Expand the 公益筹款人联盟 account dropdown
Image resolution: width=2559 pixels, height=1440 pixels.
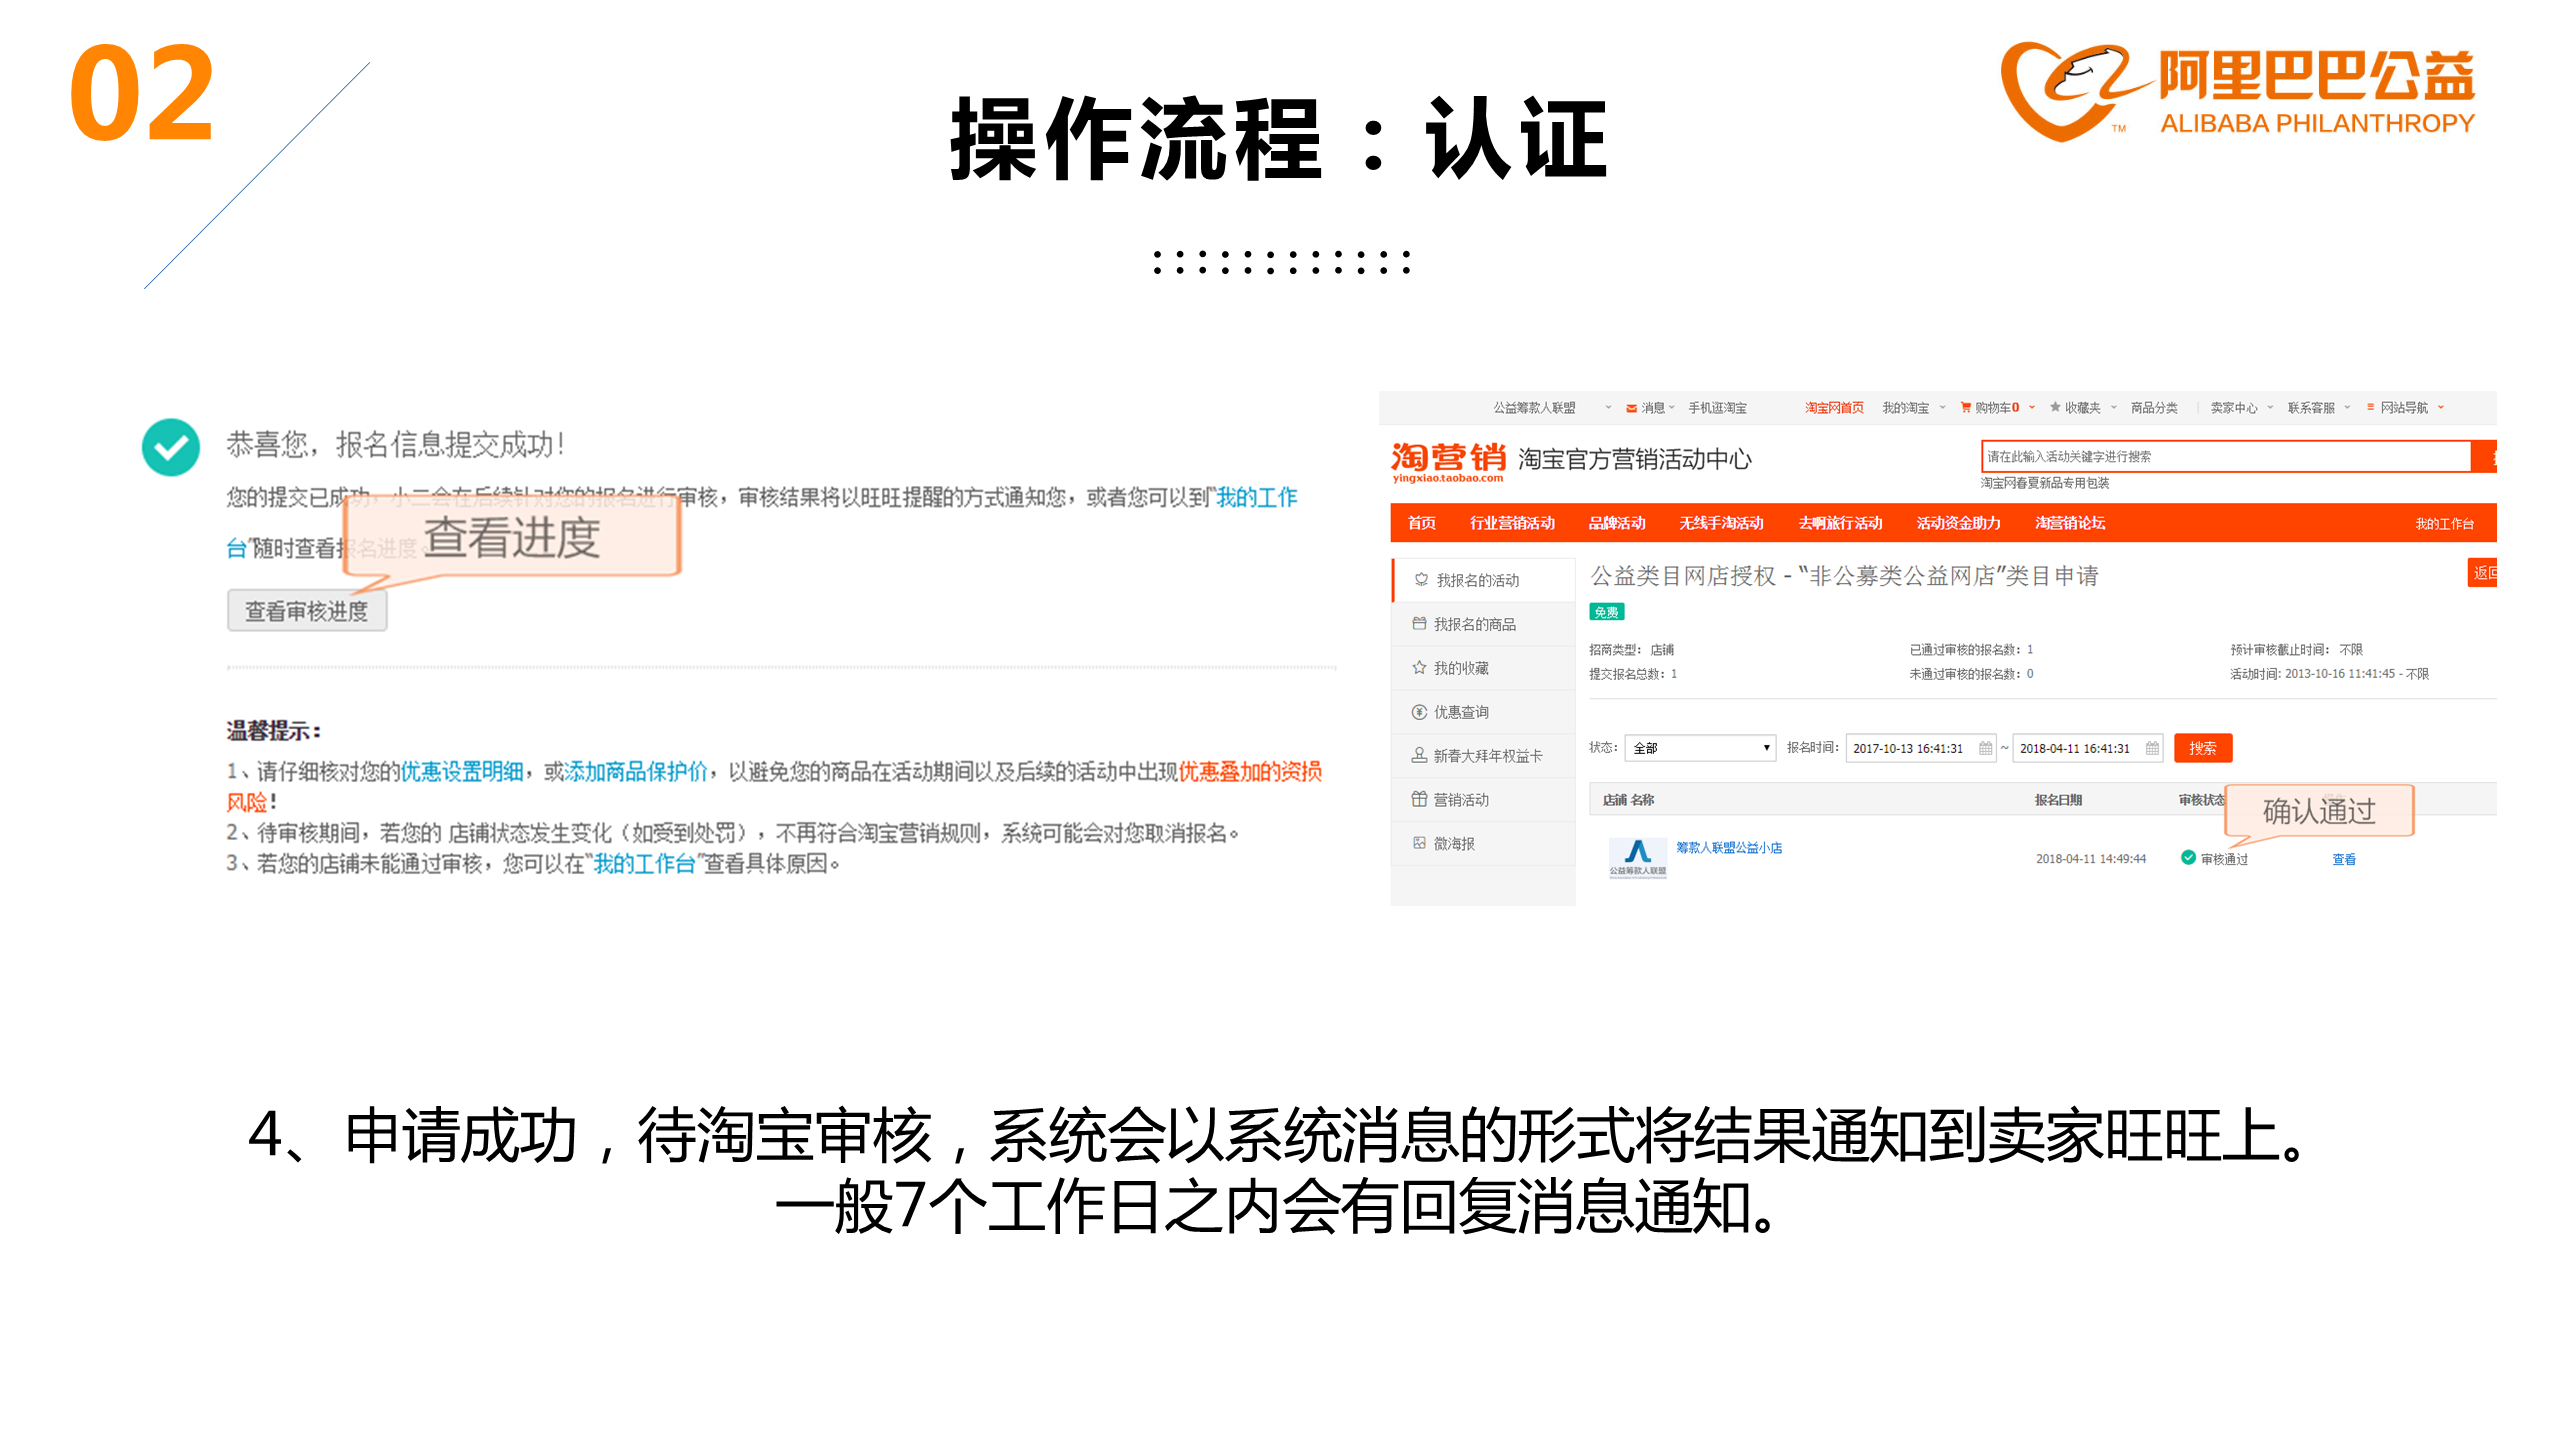pos(1608,407)
